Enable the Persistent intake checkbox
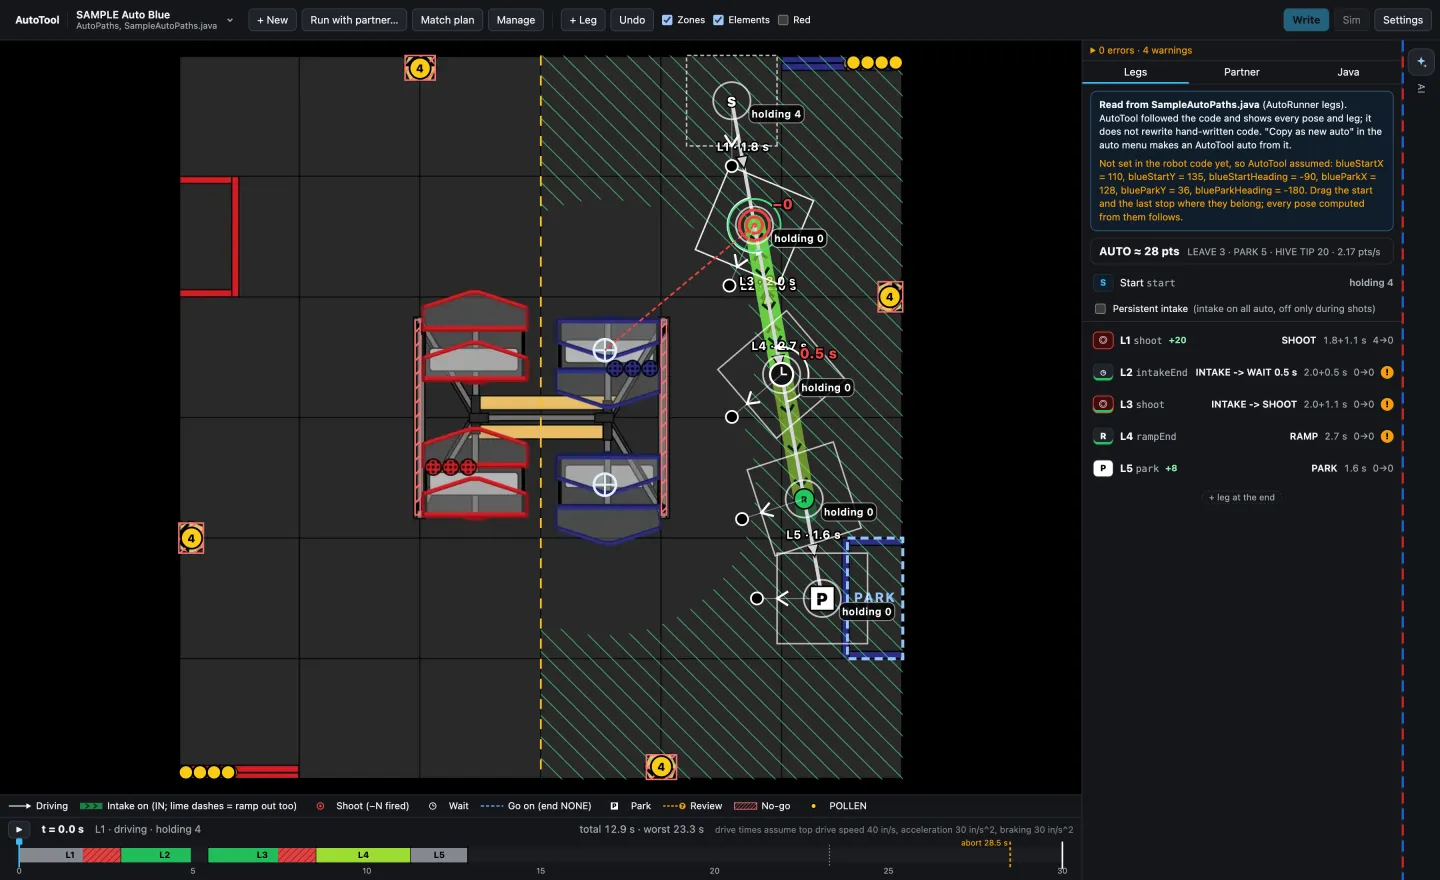 [x=1100, y=309]
